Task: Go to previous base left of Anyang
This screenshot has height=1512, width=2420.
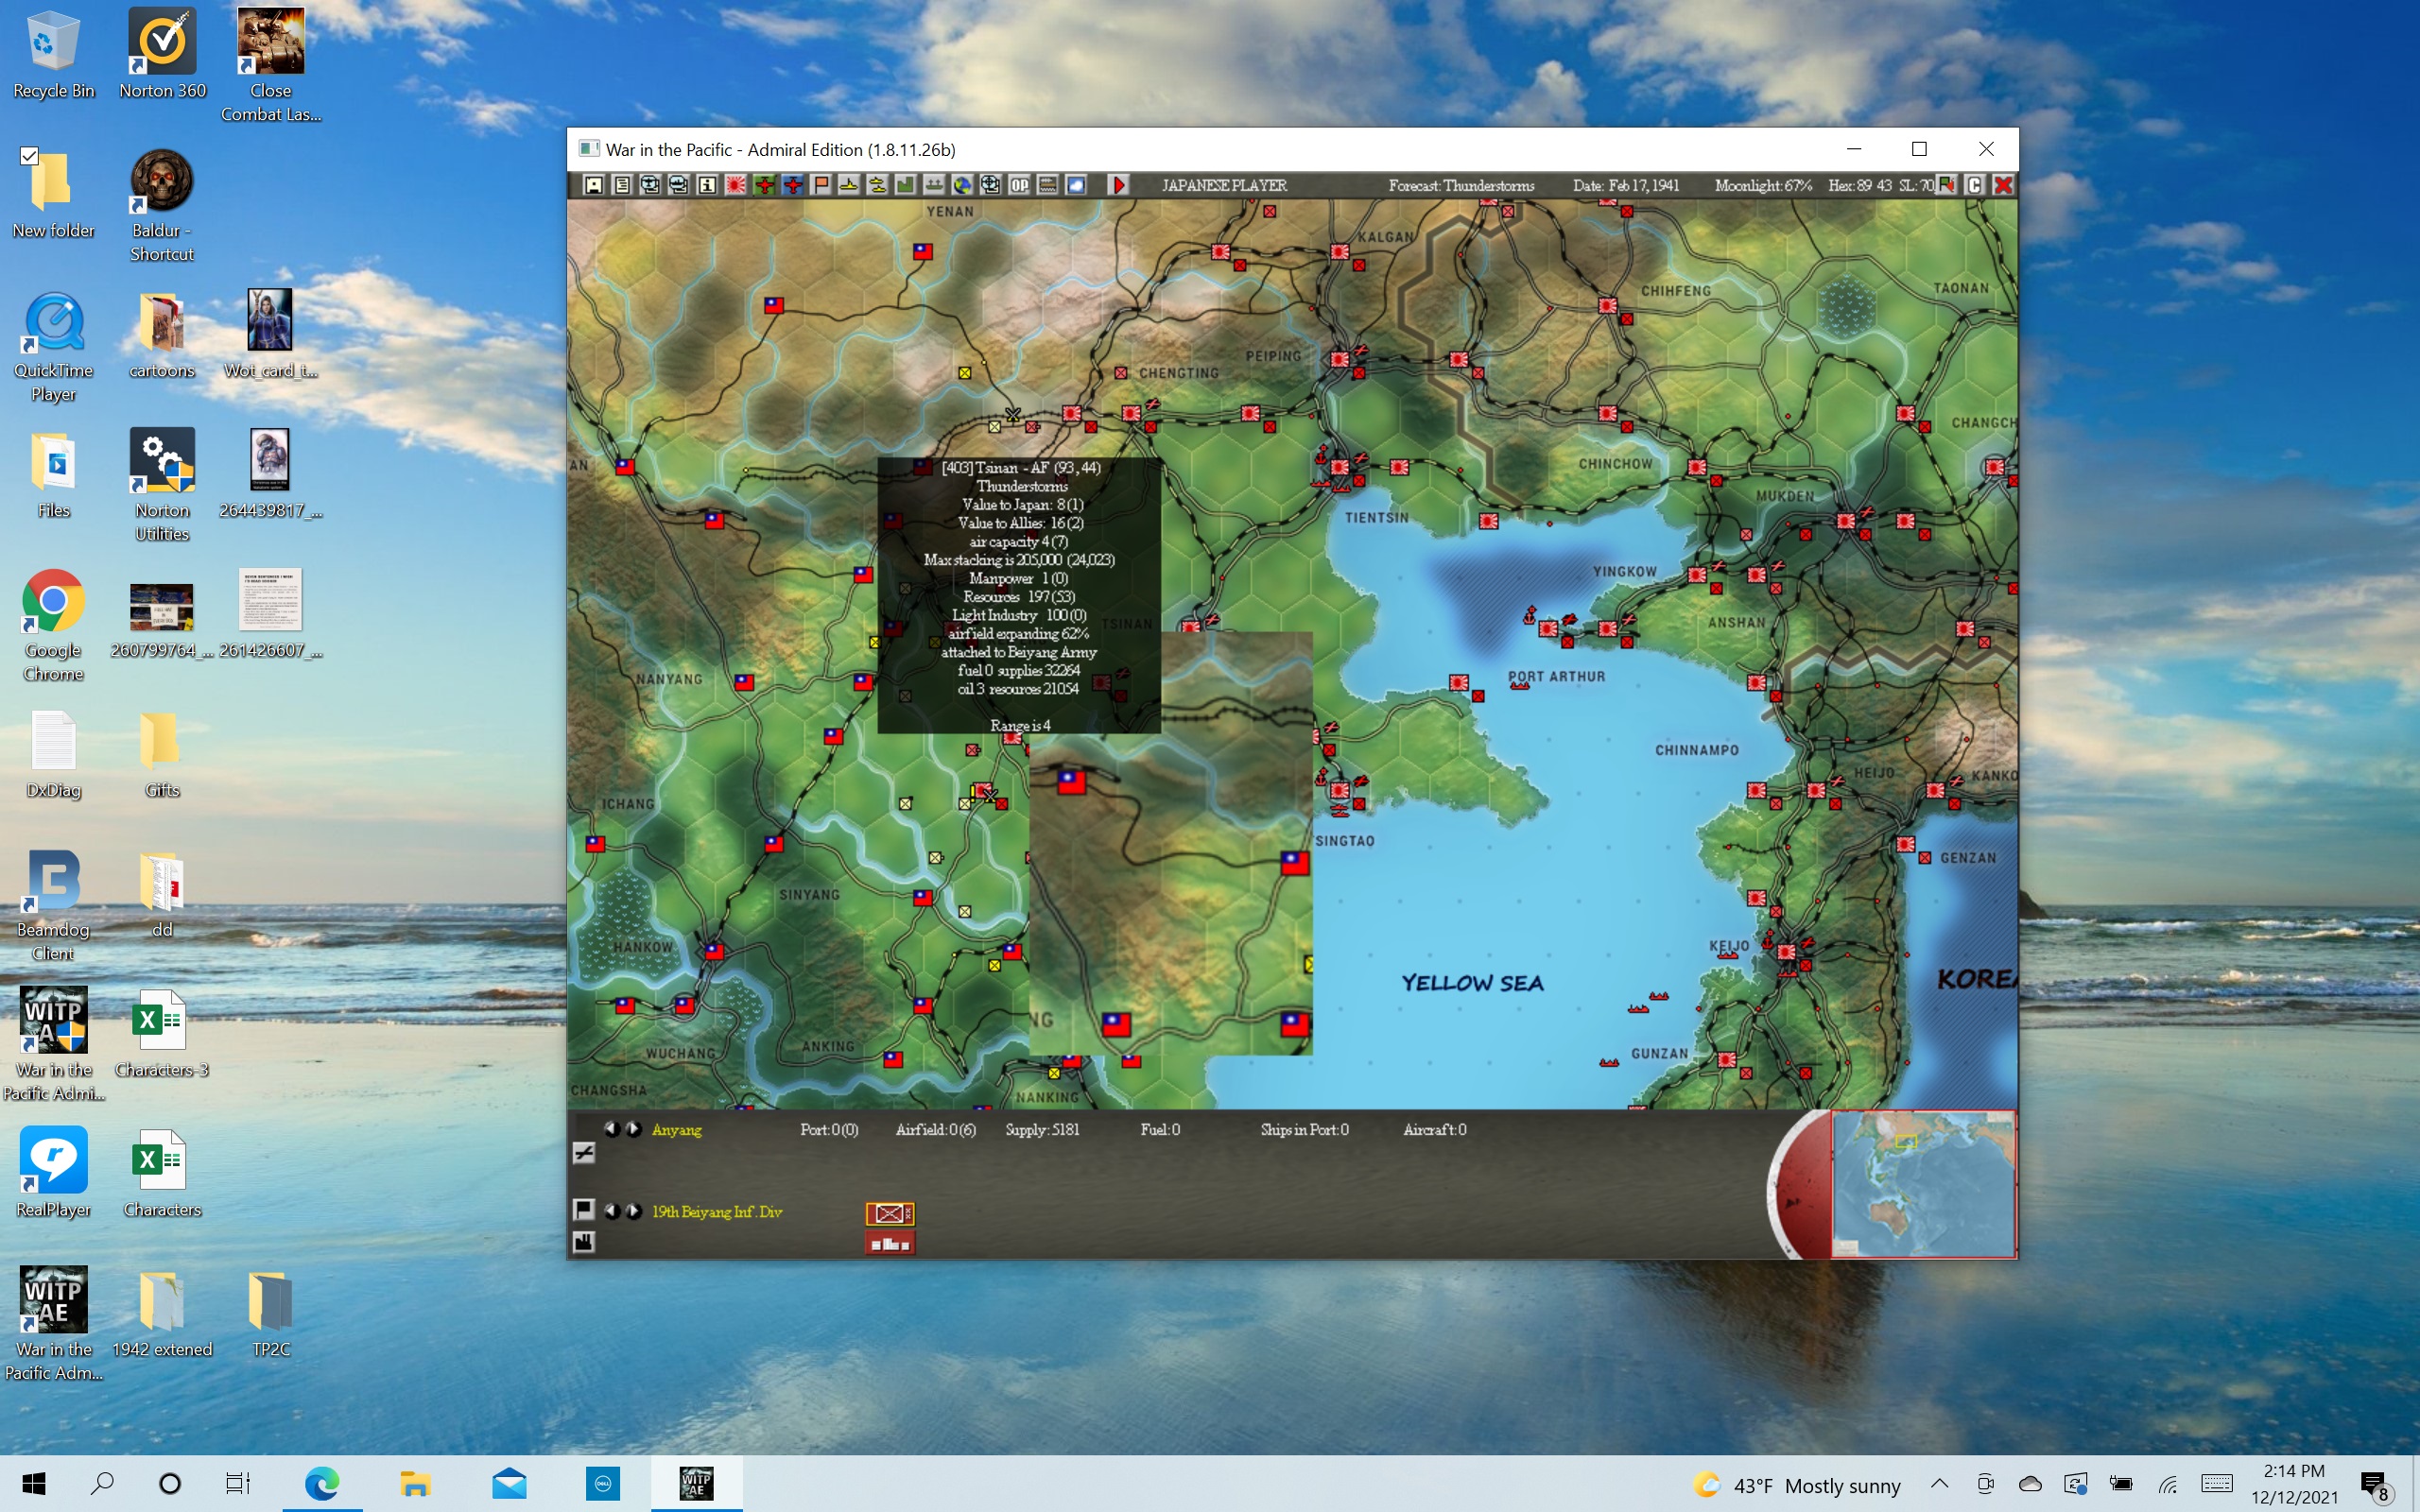Action: [612, 1129]
